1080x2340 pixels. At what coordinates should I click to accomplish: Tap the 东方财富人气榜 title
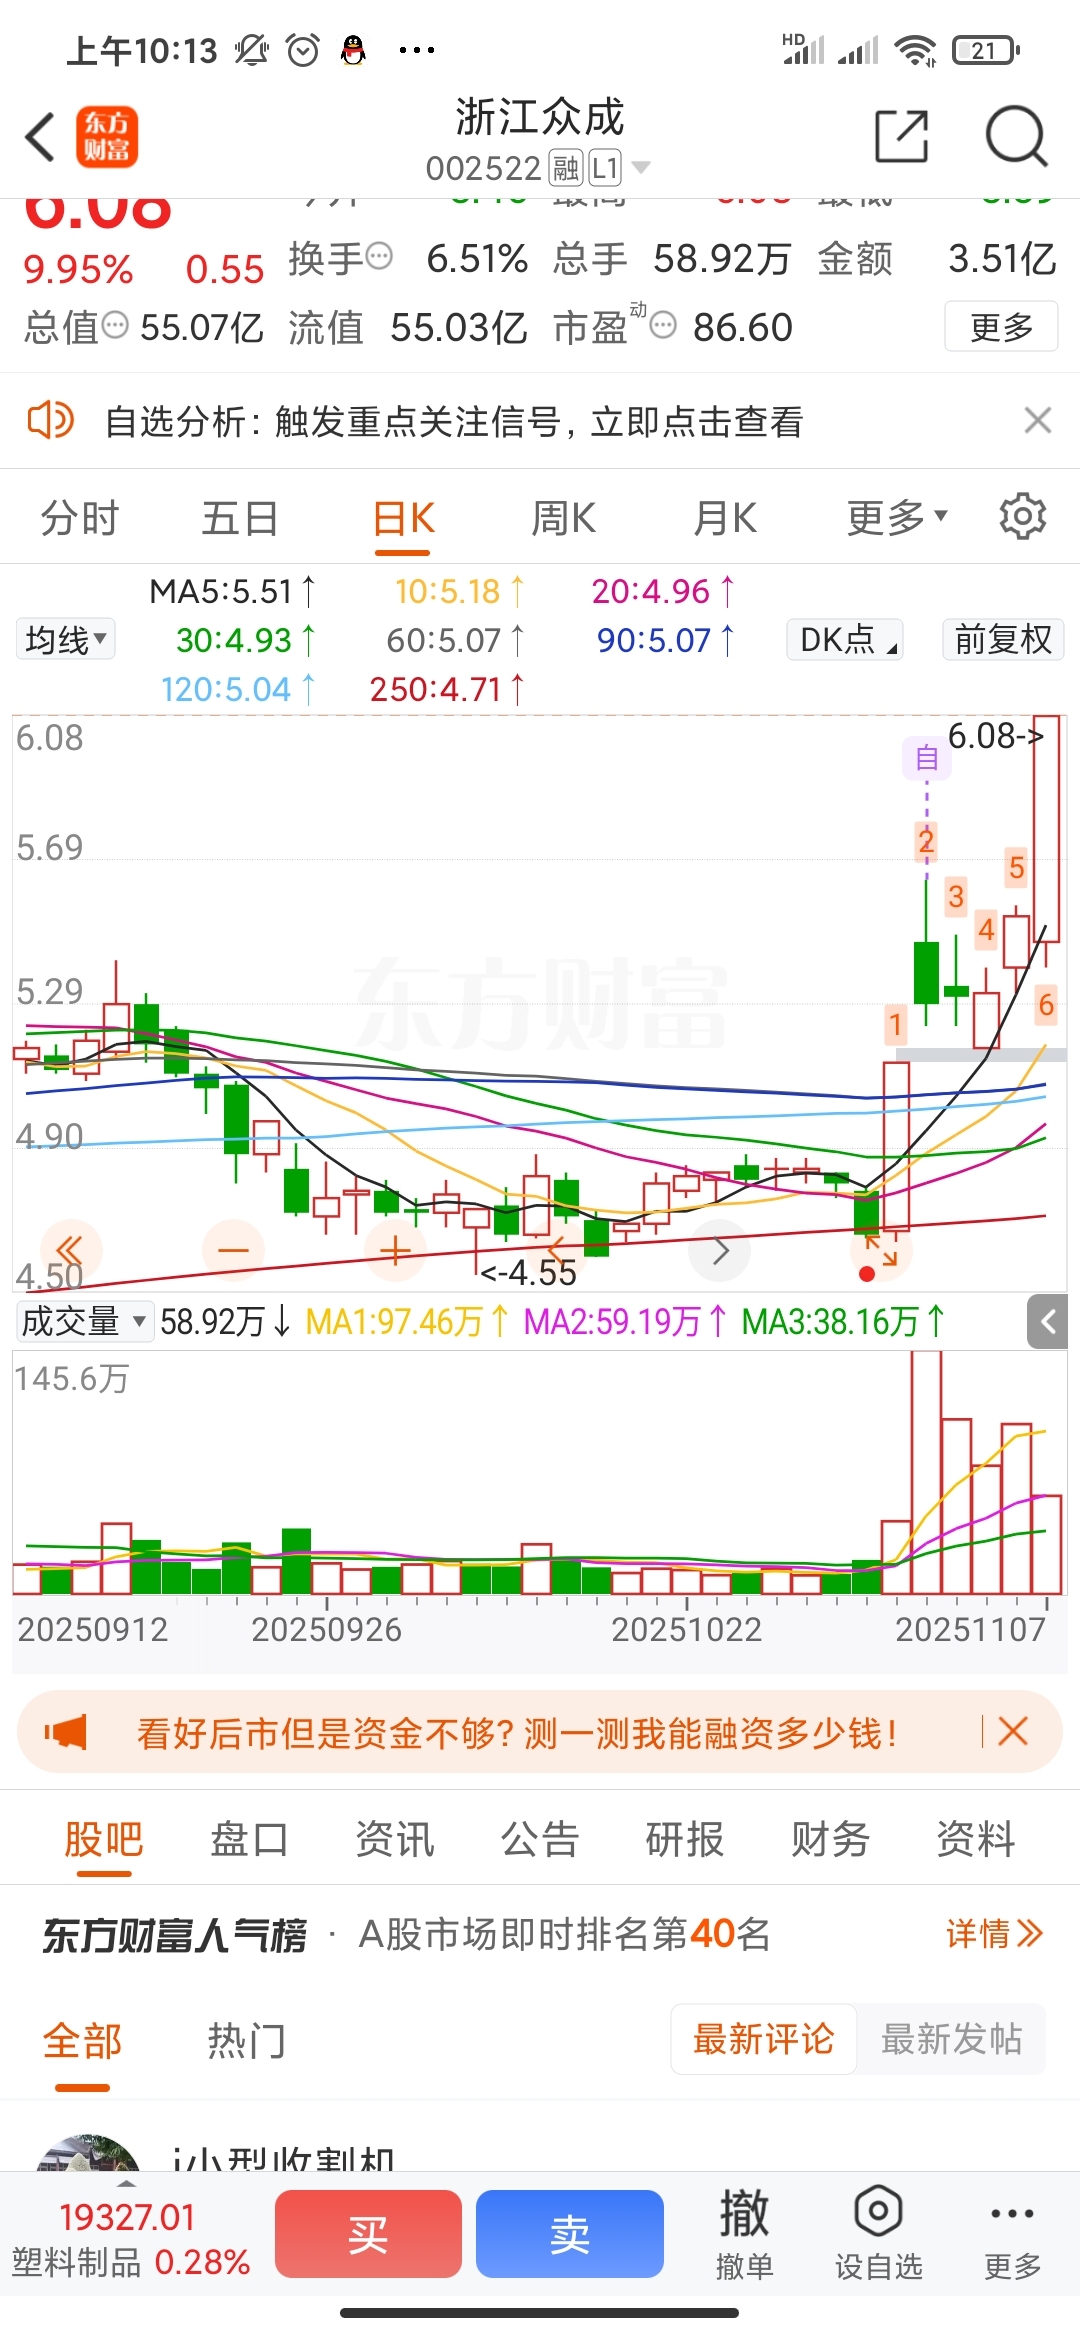[x=174, y=1934]
